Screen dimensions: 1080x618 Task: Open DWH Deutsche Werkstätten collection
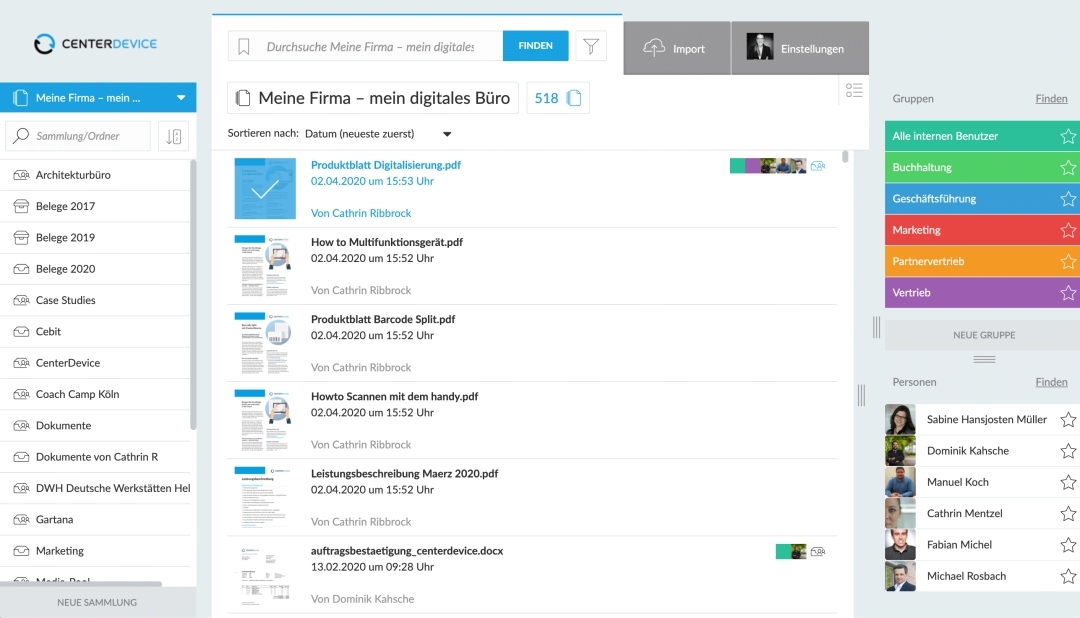(95, 488)
